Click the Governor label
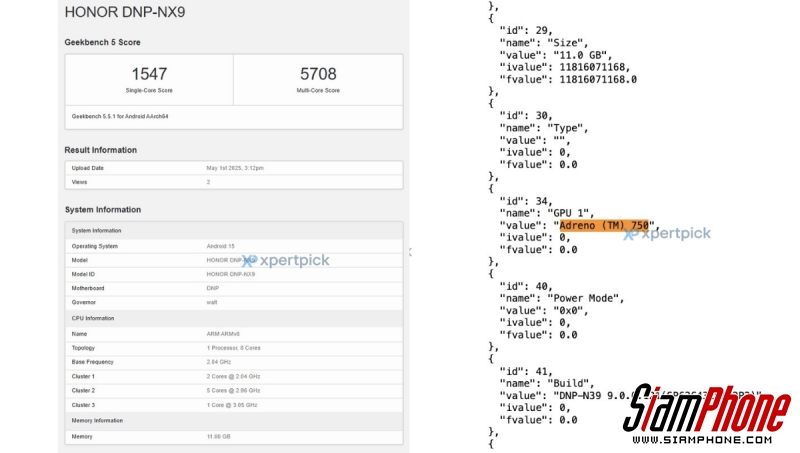The height and width of the screenshot is (453, 800). (x=83, y=303)
